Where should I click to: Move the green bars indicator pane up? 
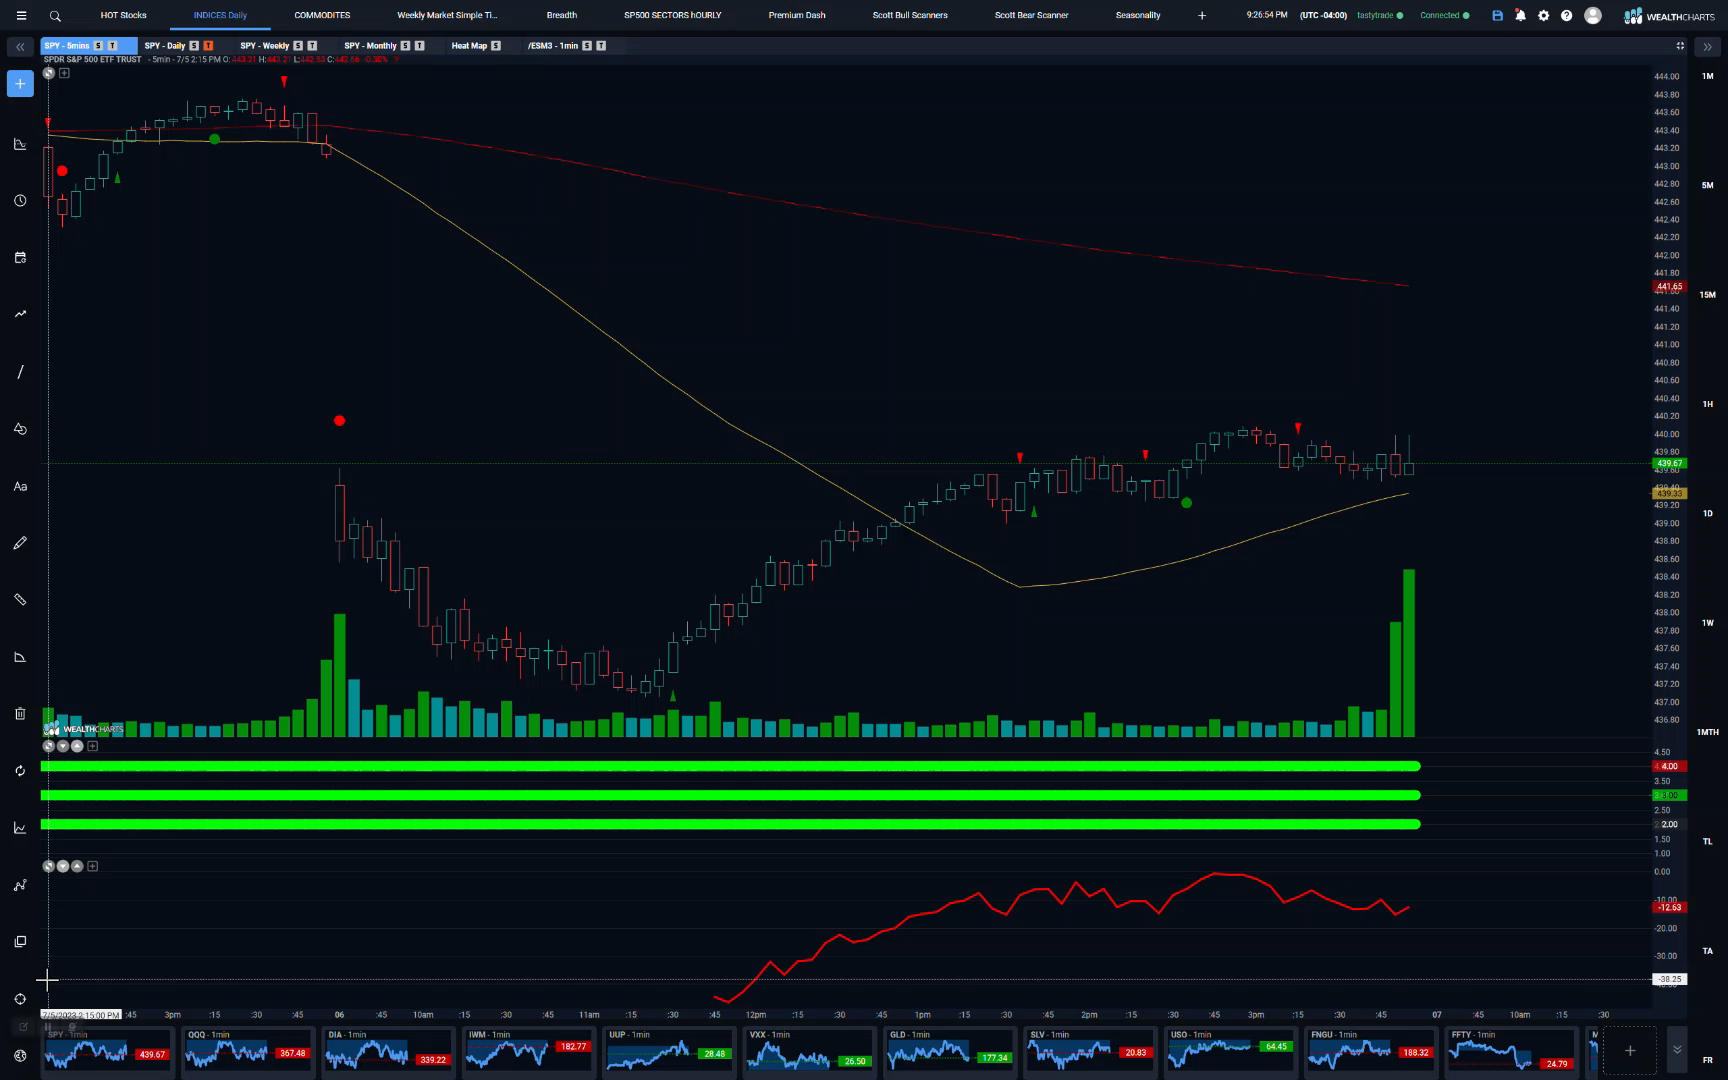(x=77, y=746)
